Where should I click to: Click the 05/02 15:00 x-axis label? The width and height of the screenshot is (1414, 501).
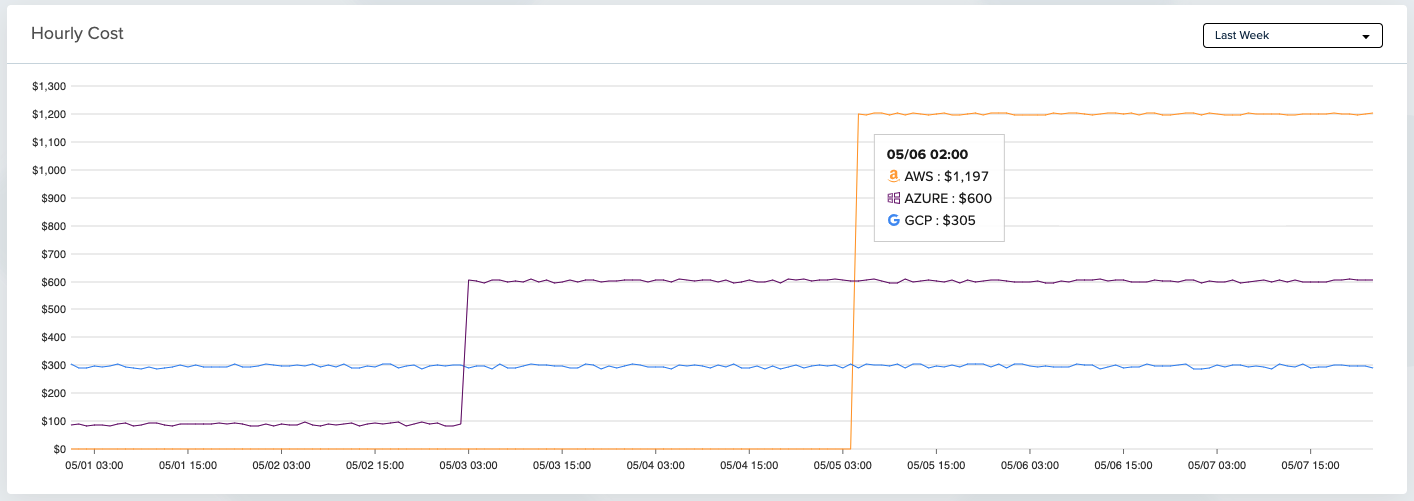[374, 465]
